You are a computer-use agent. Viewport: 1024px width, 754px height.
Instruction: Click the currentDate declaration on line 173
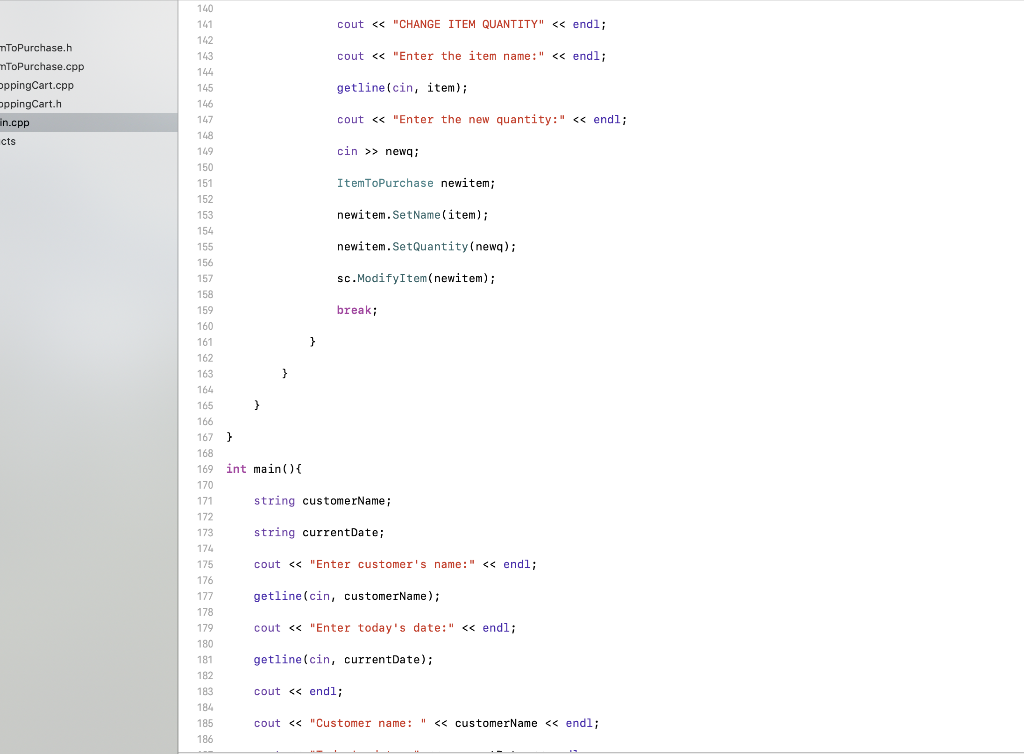(x=333, y=532)
